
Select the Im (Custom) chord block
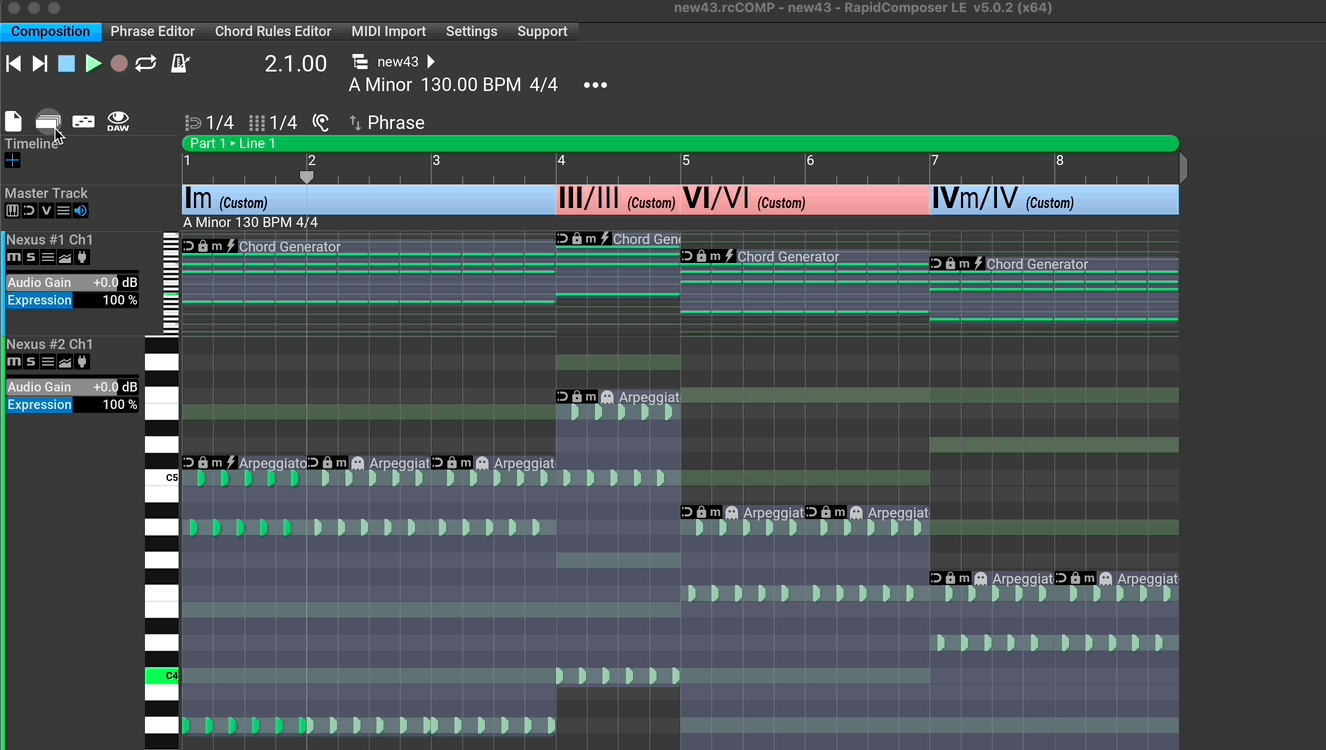pos(369,199)
